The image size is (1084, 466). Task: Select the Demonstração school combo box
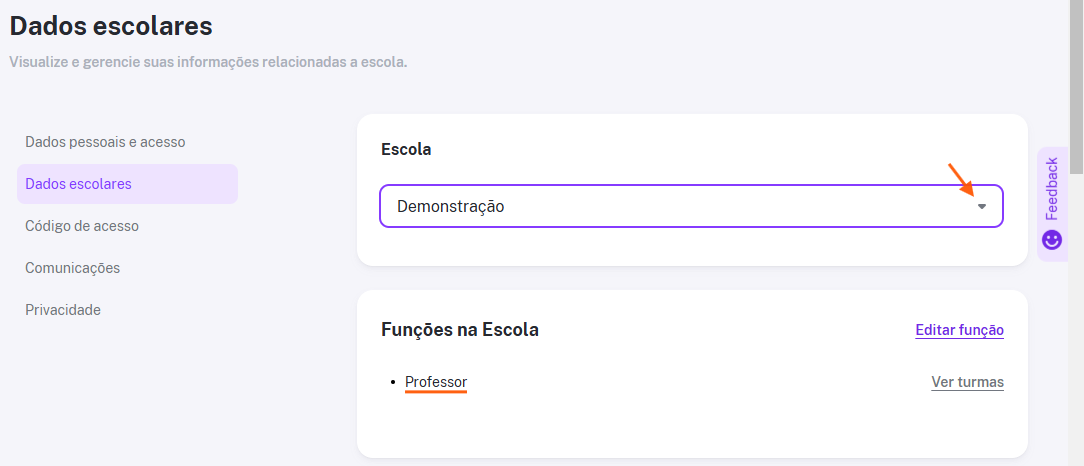691,206
